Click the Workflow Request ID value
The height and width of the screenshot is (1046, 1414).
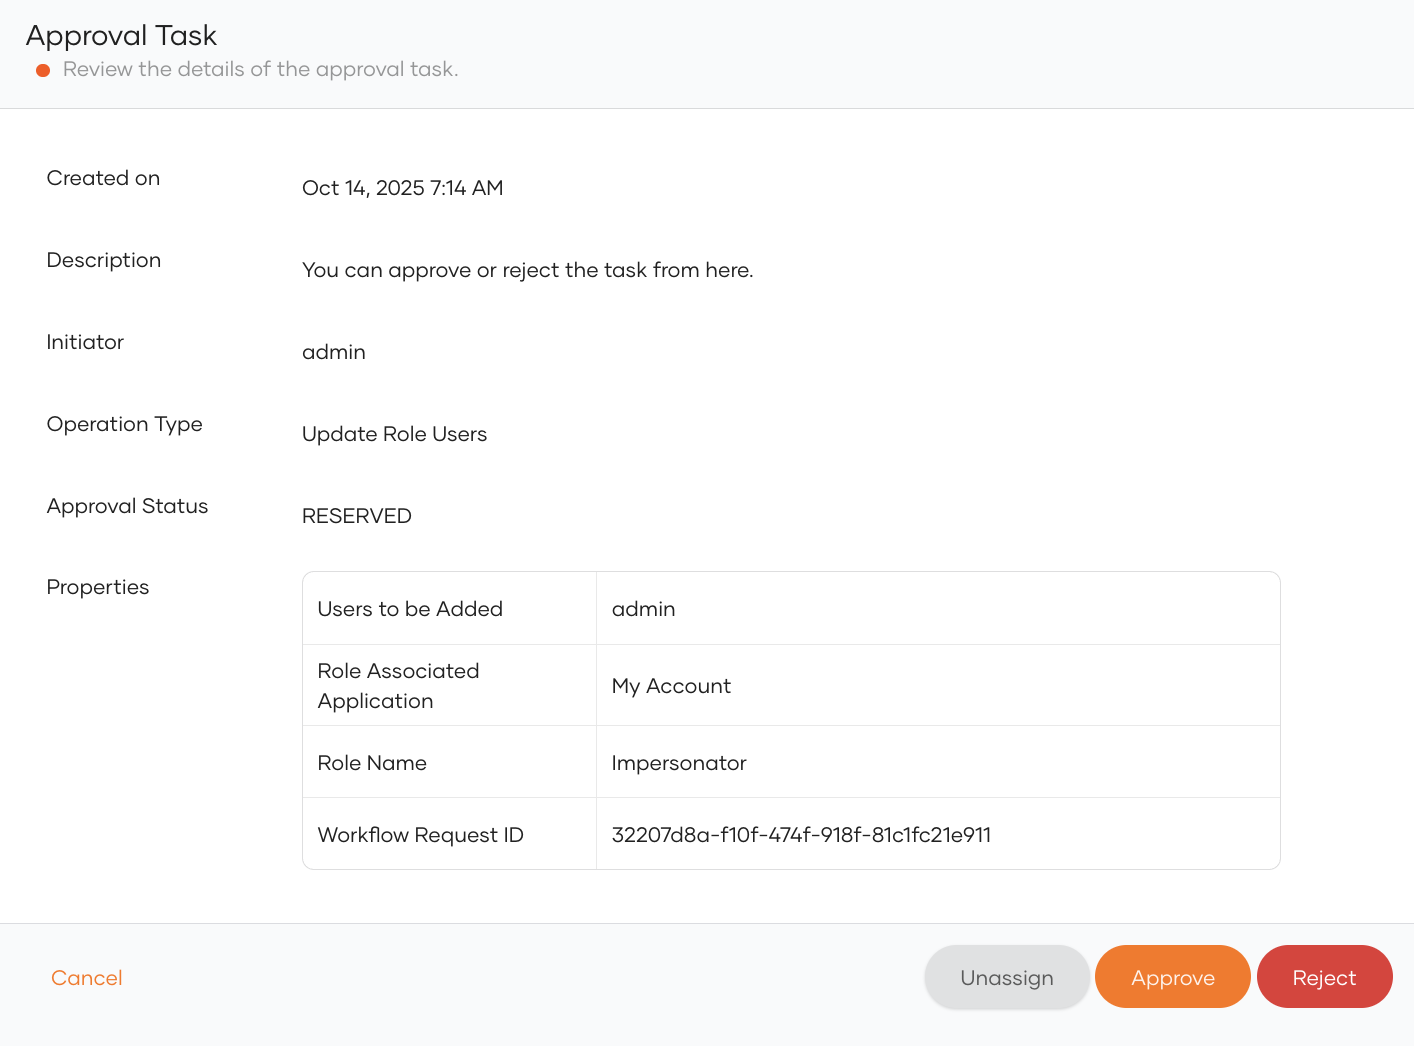pos(801,835)
